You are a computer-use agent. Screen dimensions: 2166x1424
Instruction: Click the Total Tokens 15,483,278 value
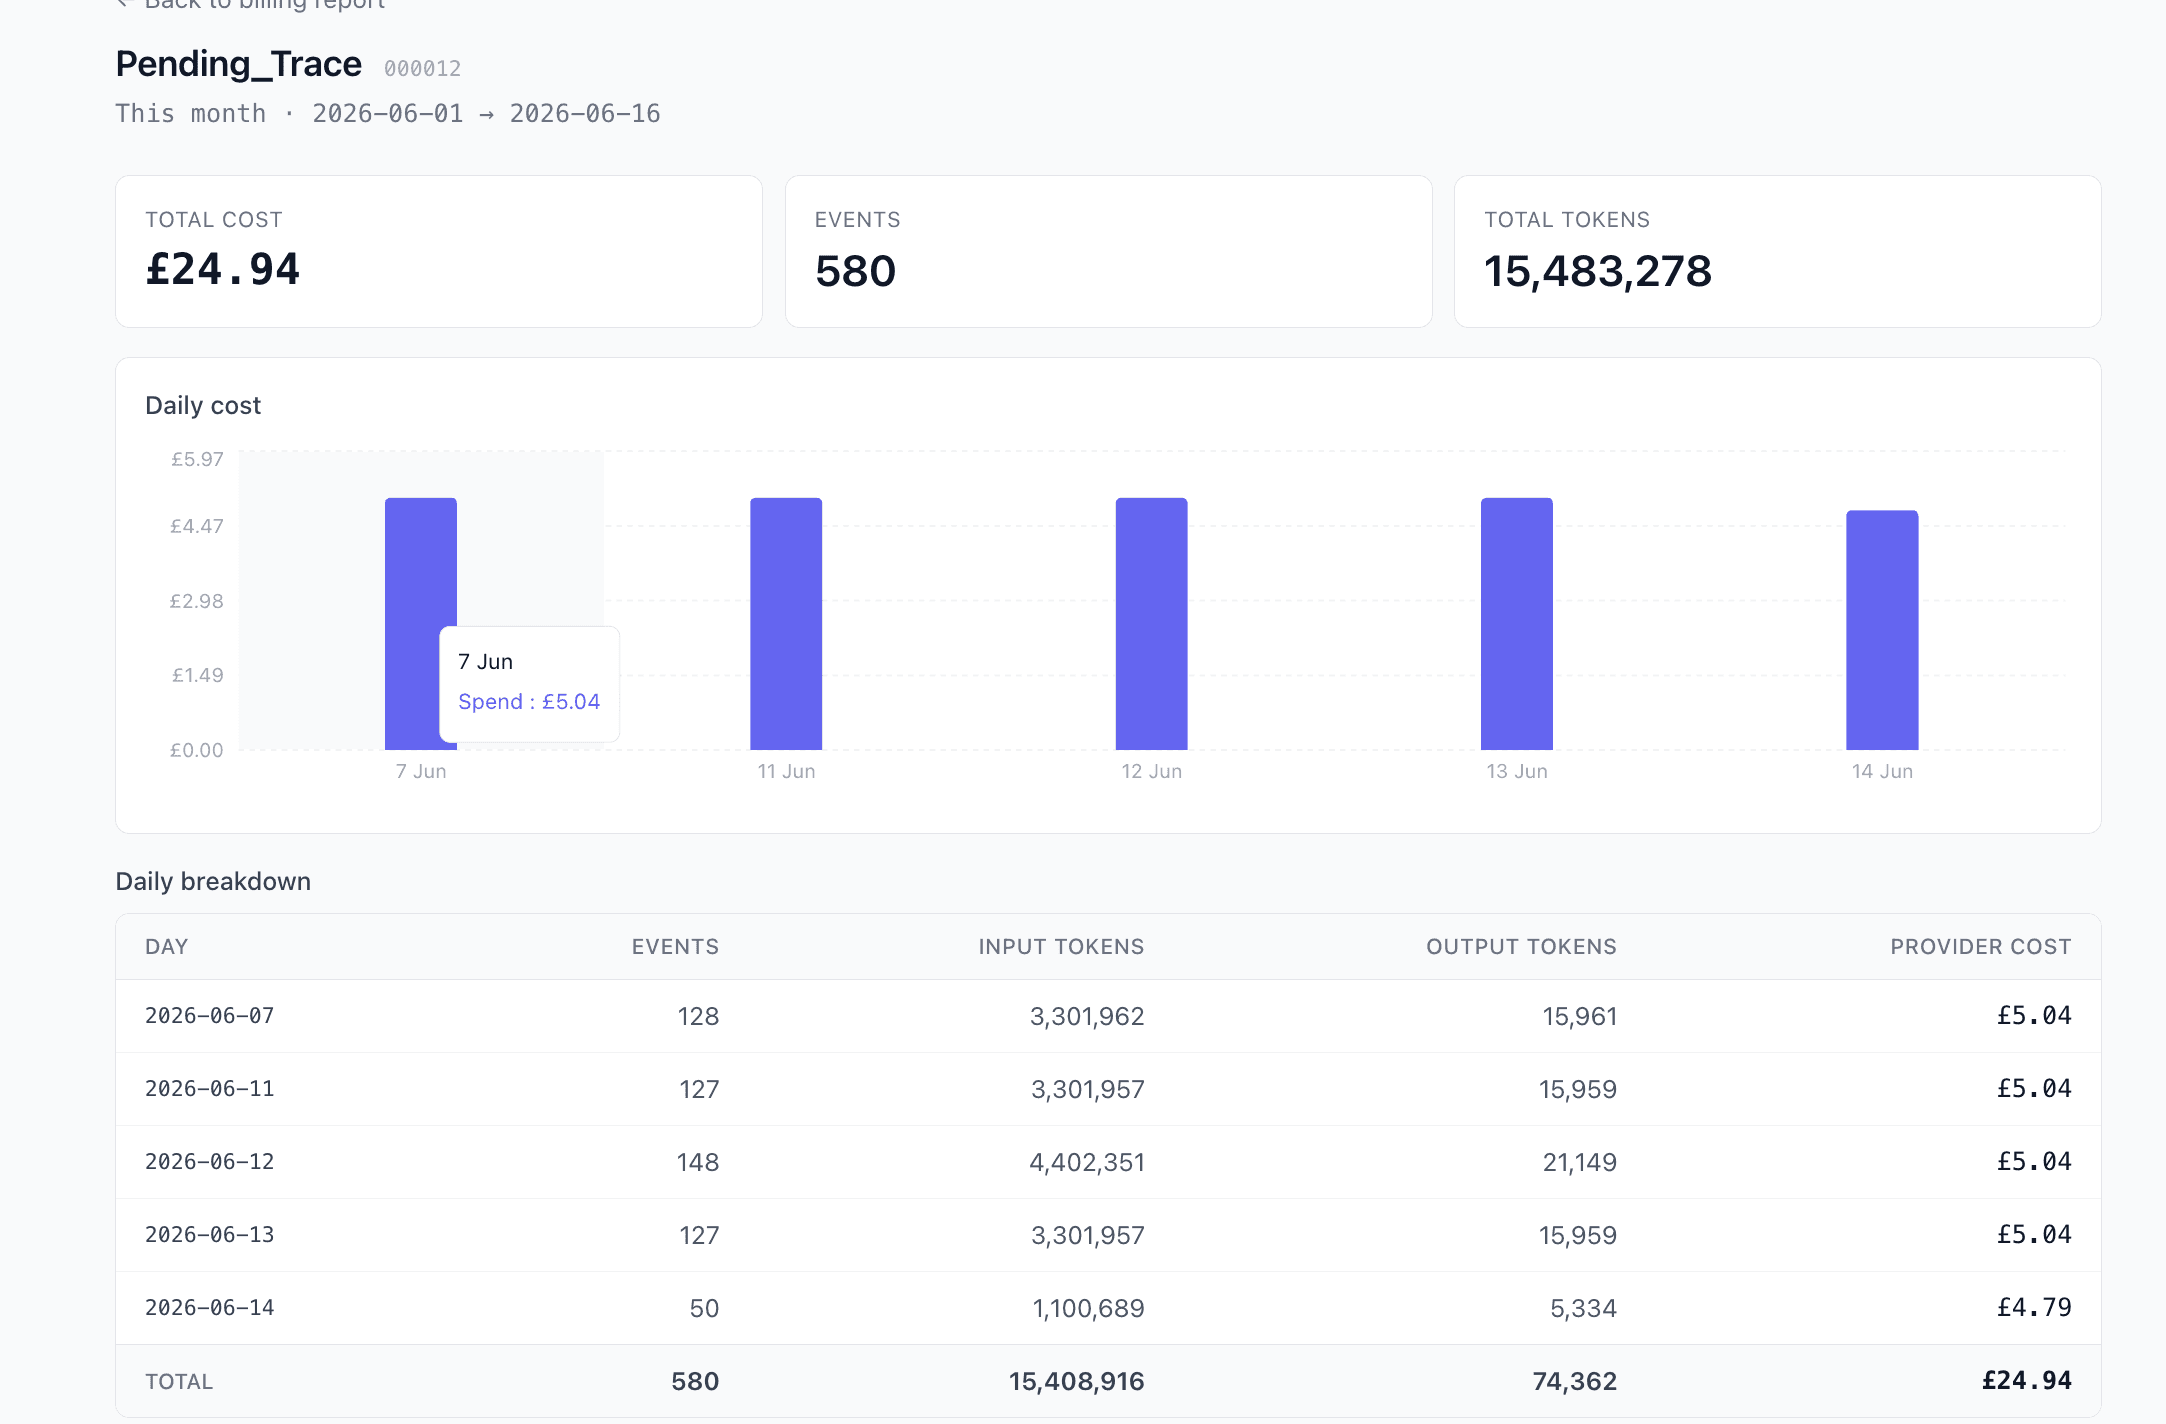(1598, 271)
